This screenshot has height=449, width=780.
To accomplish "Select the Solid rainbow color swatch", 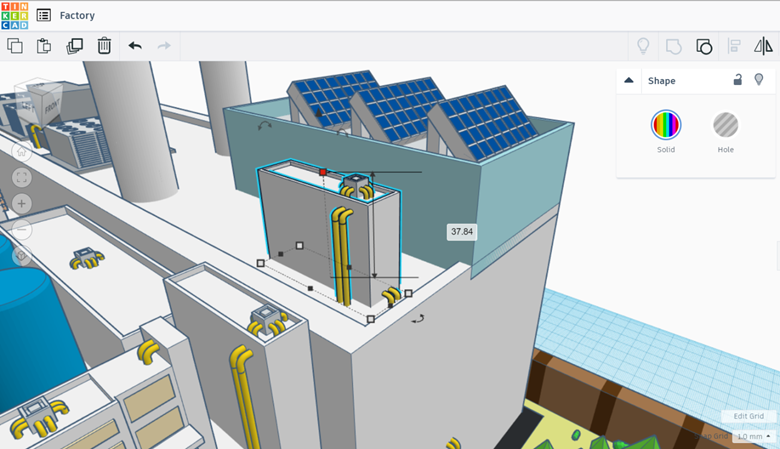I will click(x=666, y=125).
